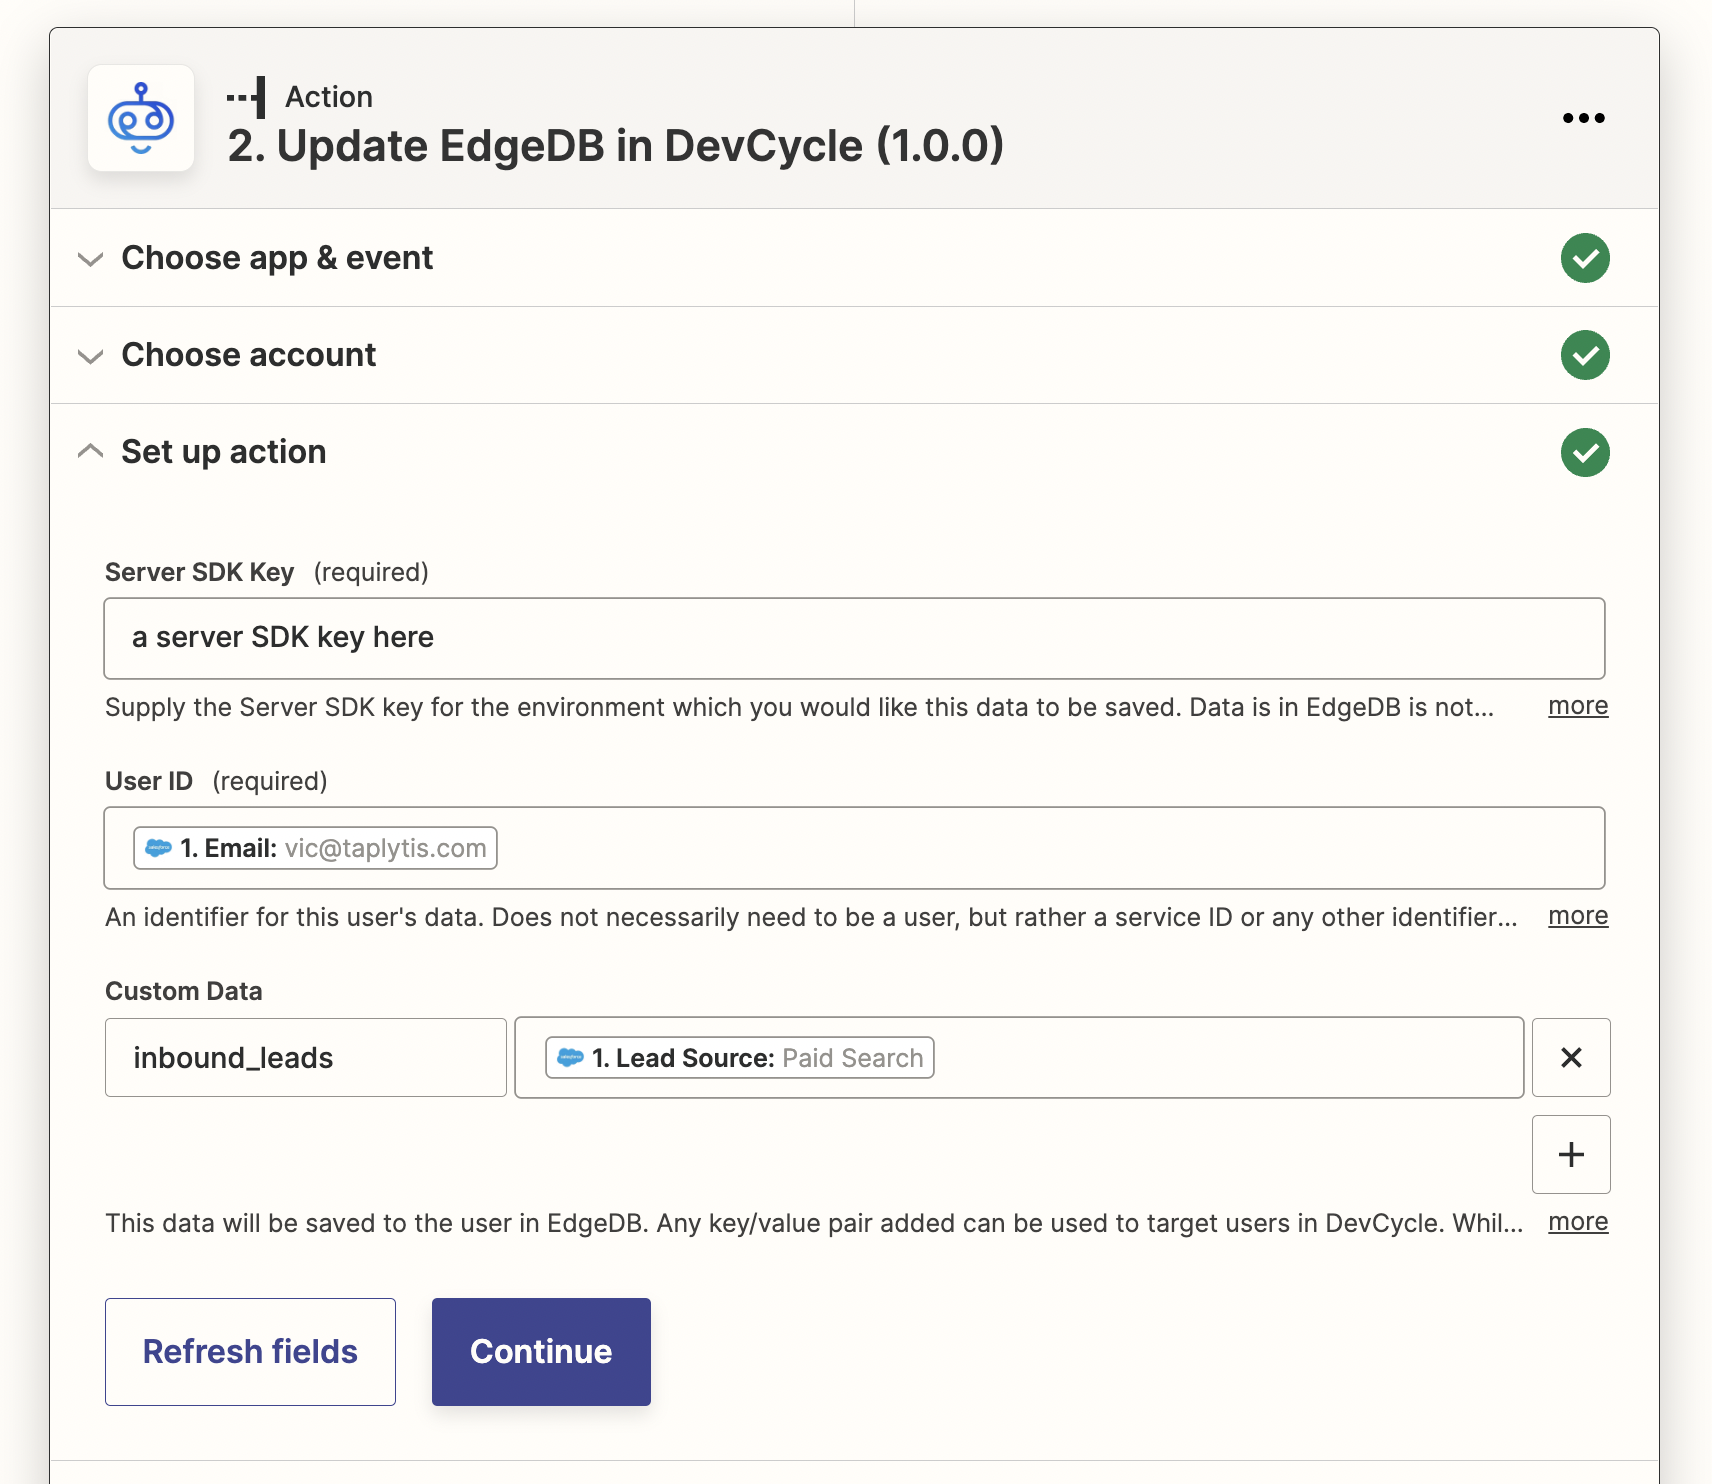The width and height of the screenshot is (1712, 1484).
Task: Show more of Server SDK Key description
Action: (x=1577, y=706)
